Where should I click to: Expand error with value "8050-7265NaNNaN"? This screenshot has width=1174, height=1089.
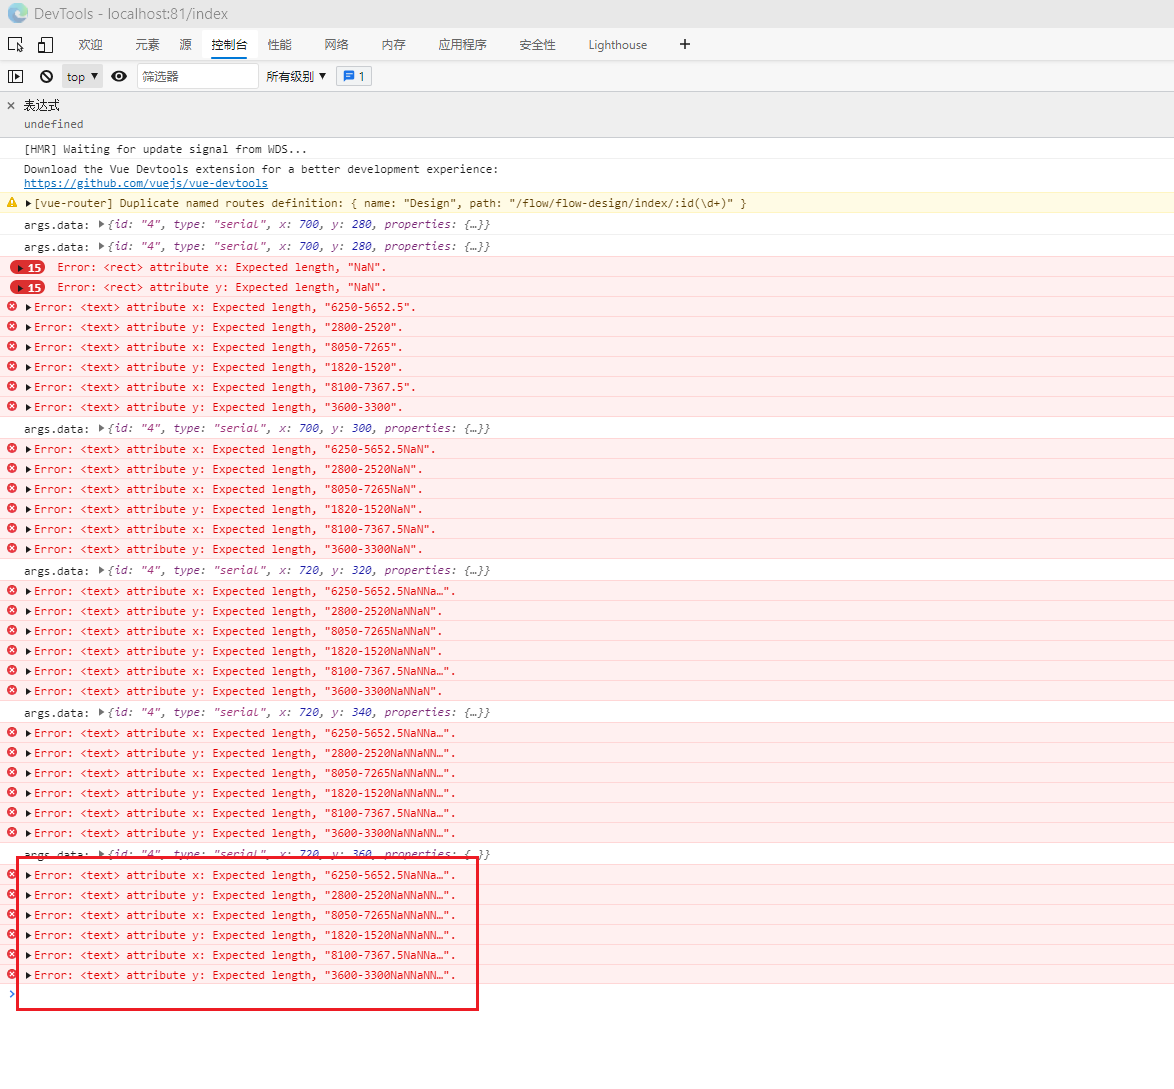coord(28,631)
